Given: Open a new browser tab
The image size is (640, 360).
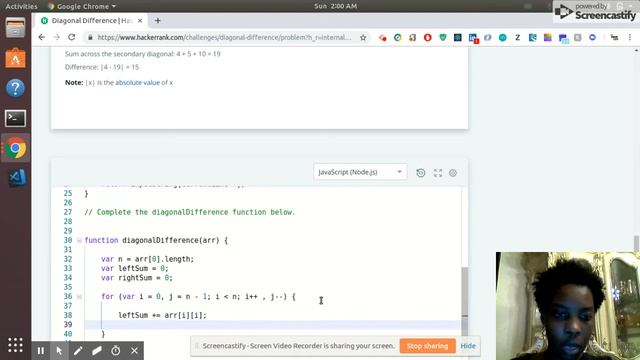Looking at the screenshot, I should tap(158, 20).
